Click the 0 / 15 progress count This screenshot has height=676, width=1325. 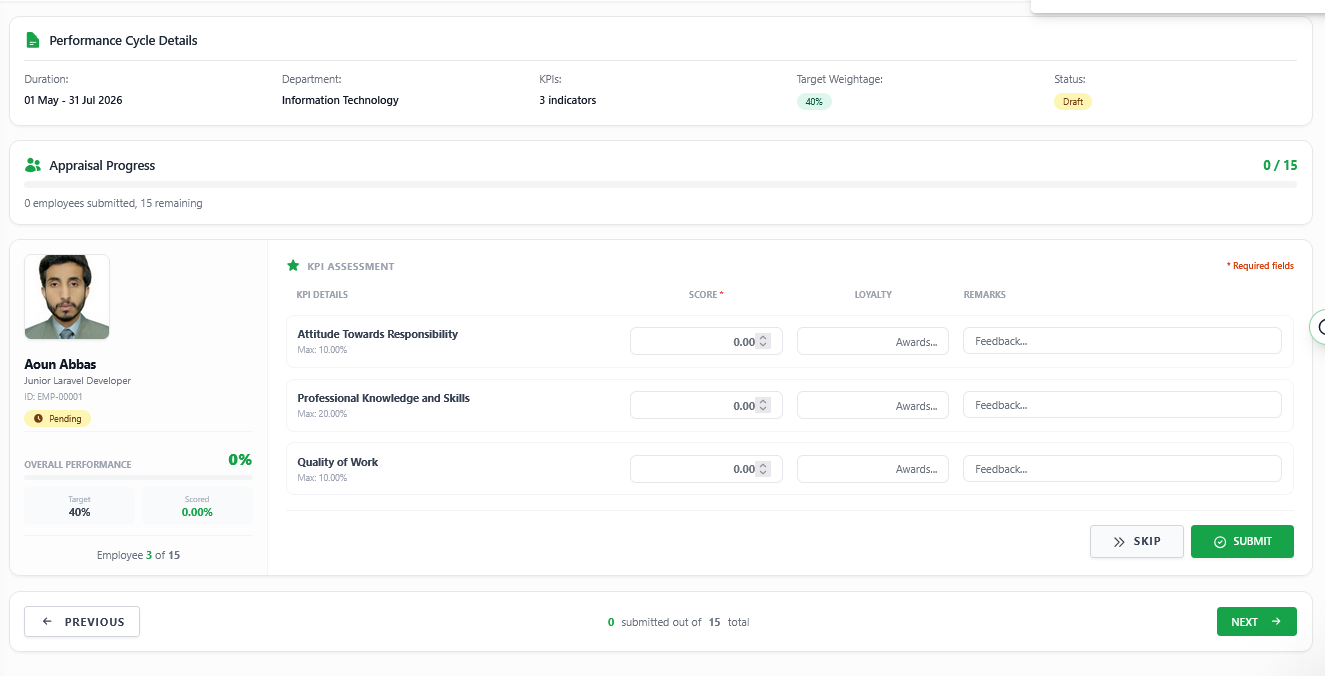click(x=1280, y=166)
